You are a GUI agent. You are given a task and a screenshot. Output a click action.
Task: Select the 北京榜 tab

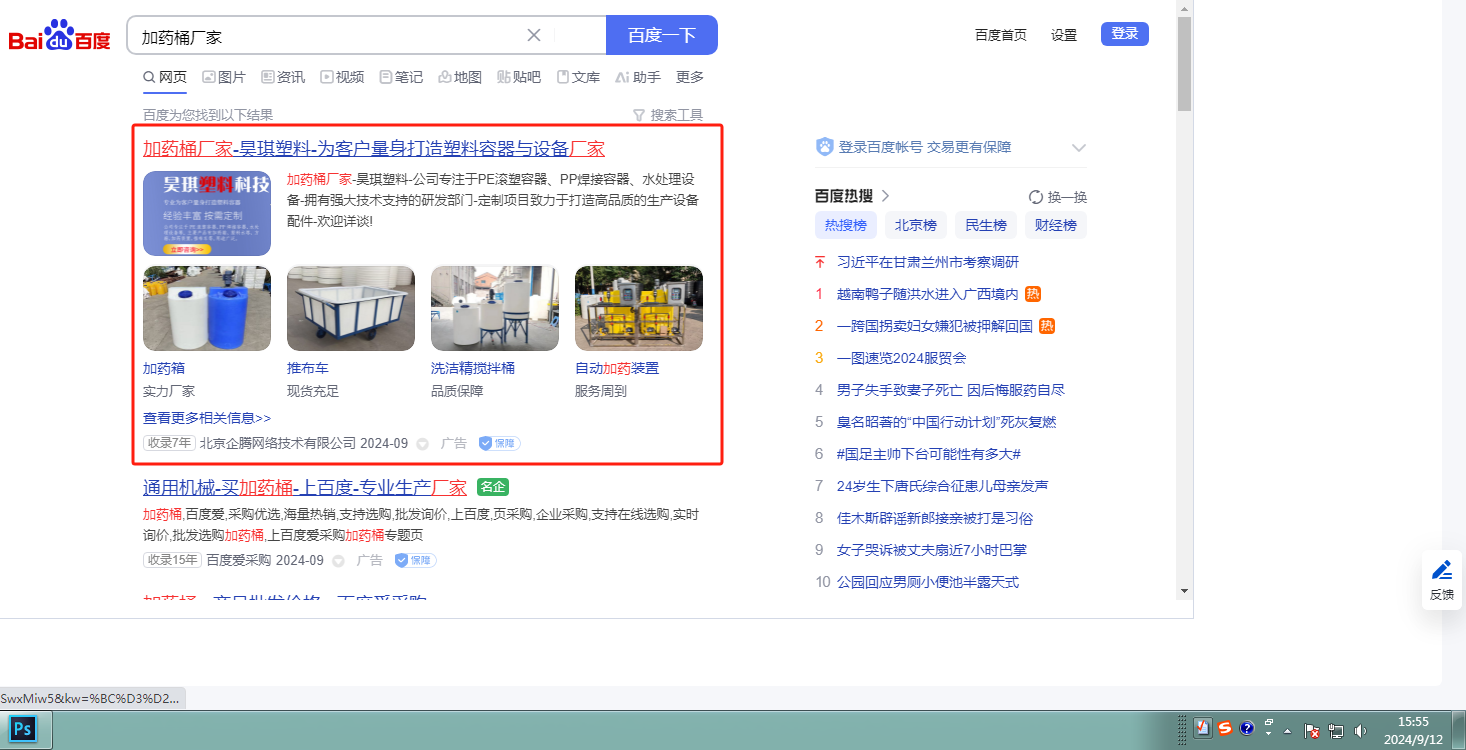[x=916, y=225]
